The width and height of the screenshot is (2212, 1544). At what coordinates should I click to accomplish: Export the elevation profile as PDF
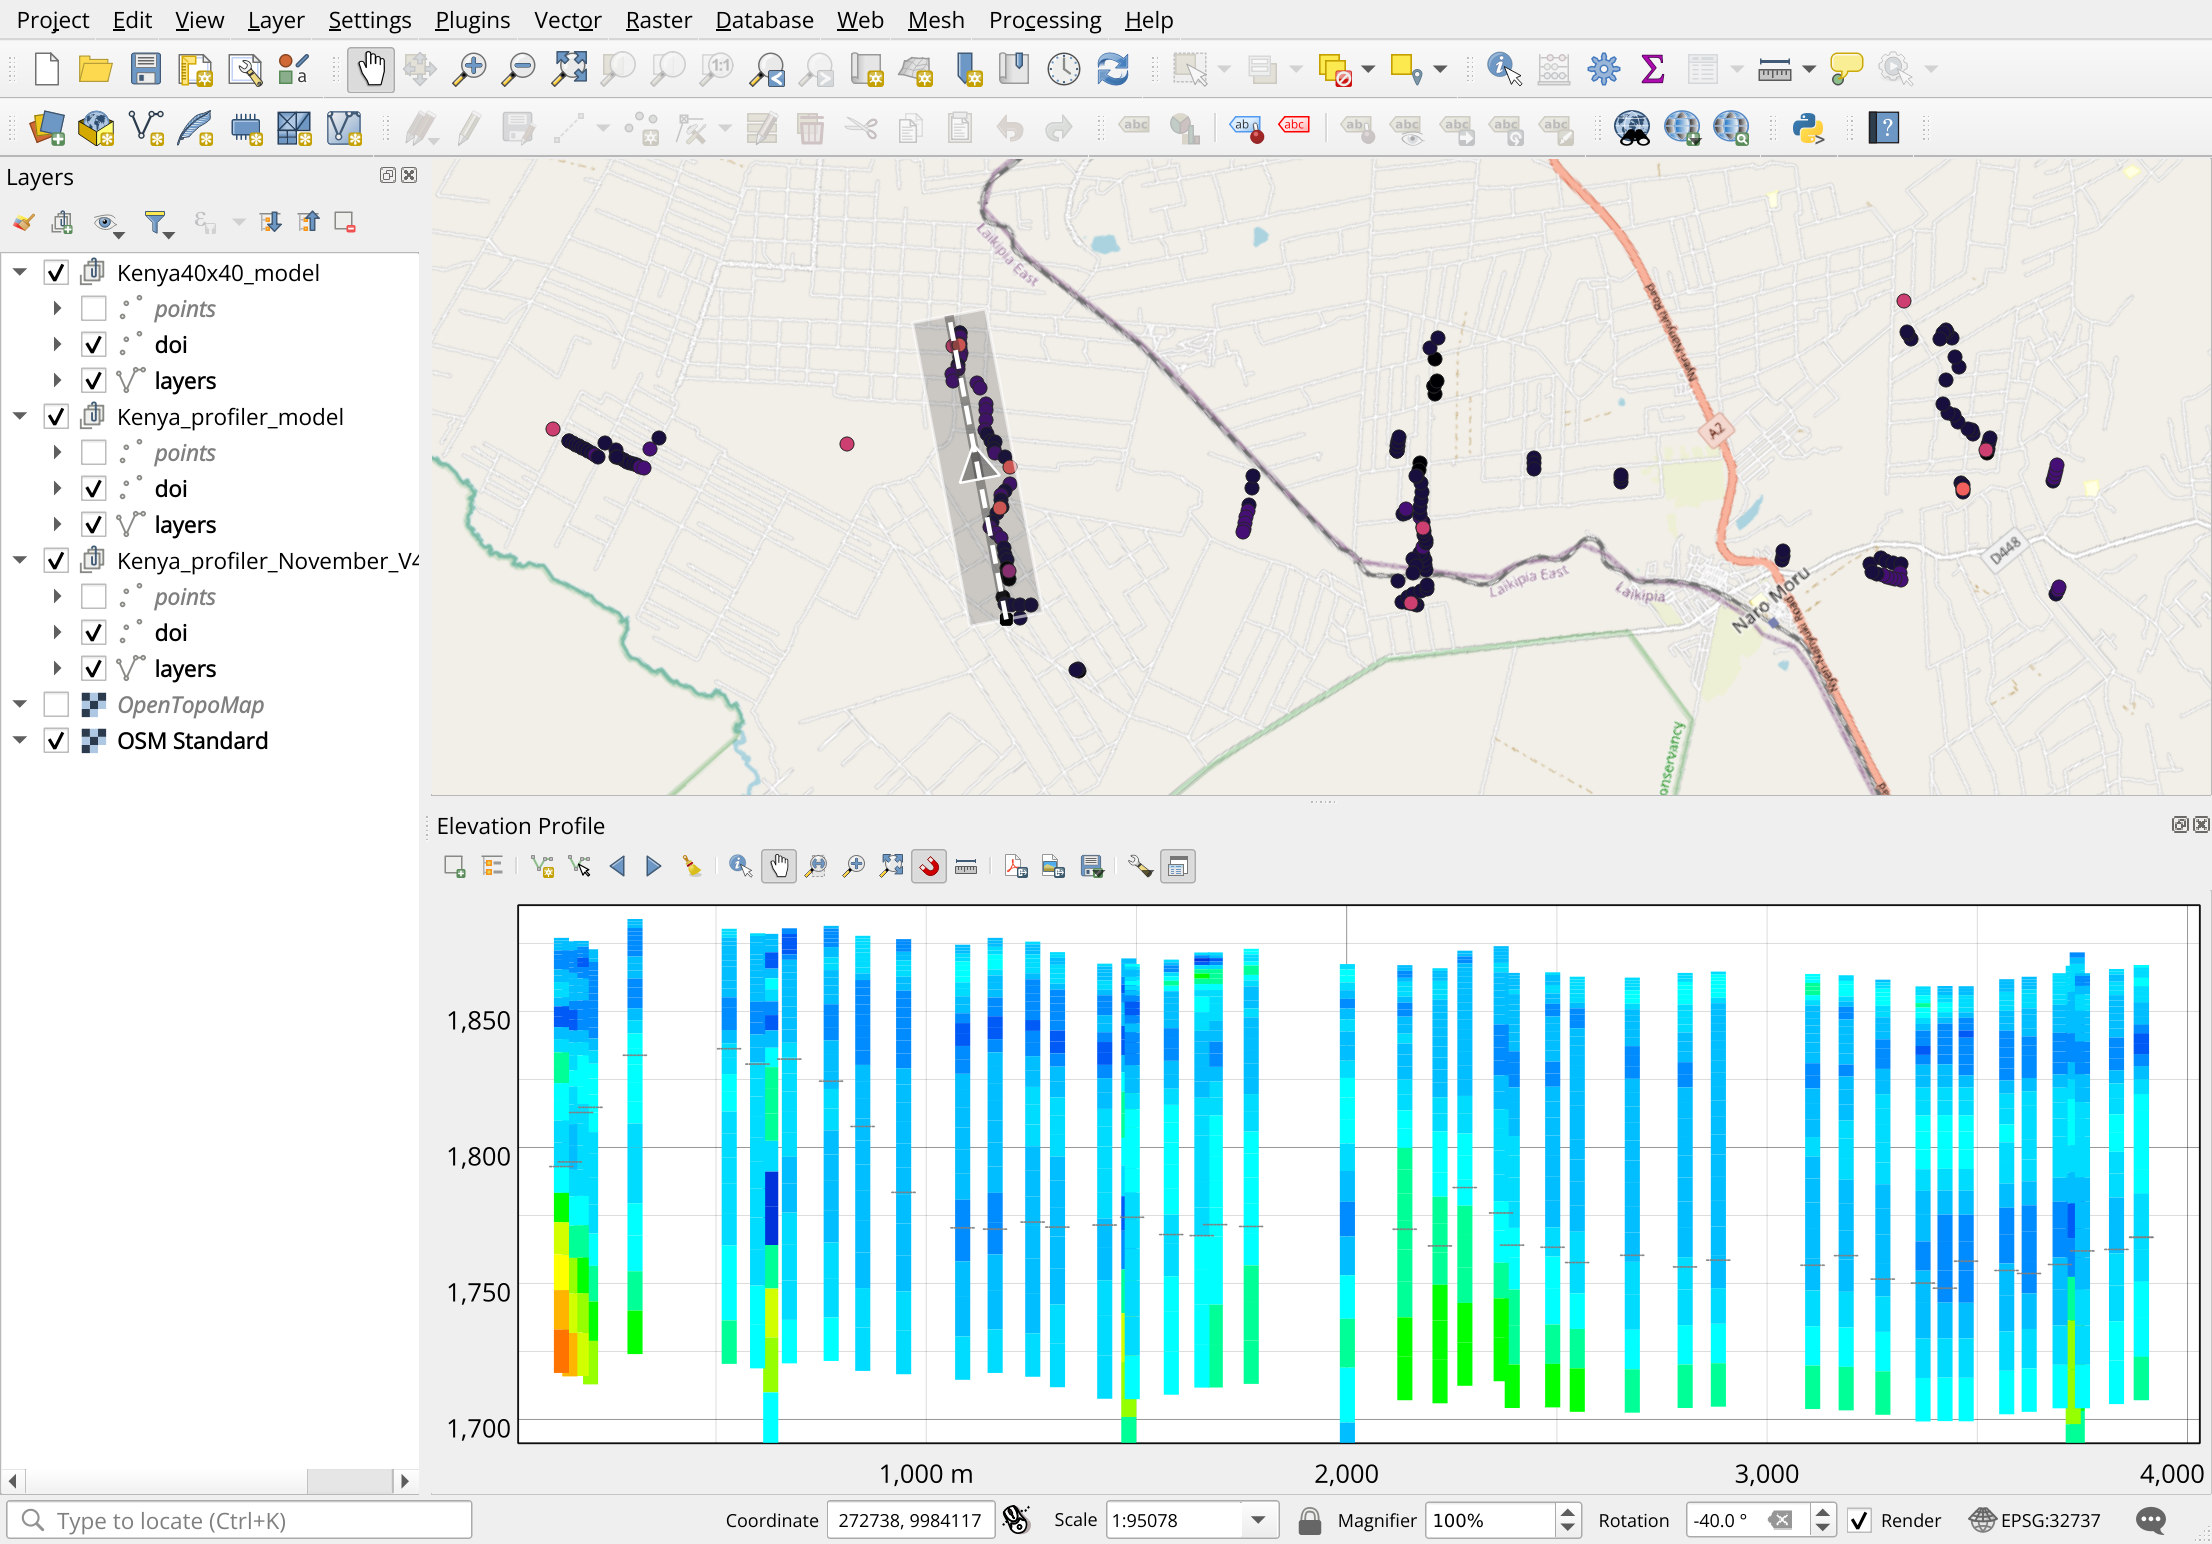(x=1015, y=866)
